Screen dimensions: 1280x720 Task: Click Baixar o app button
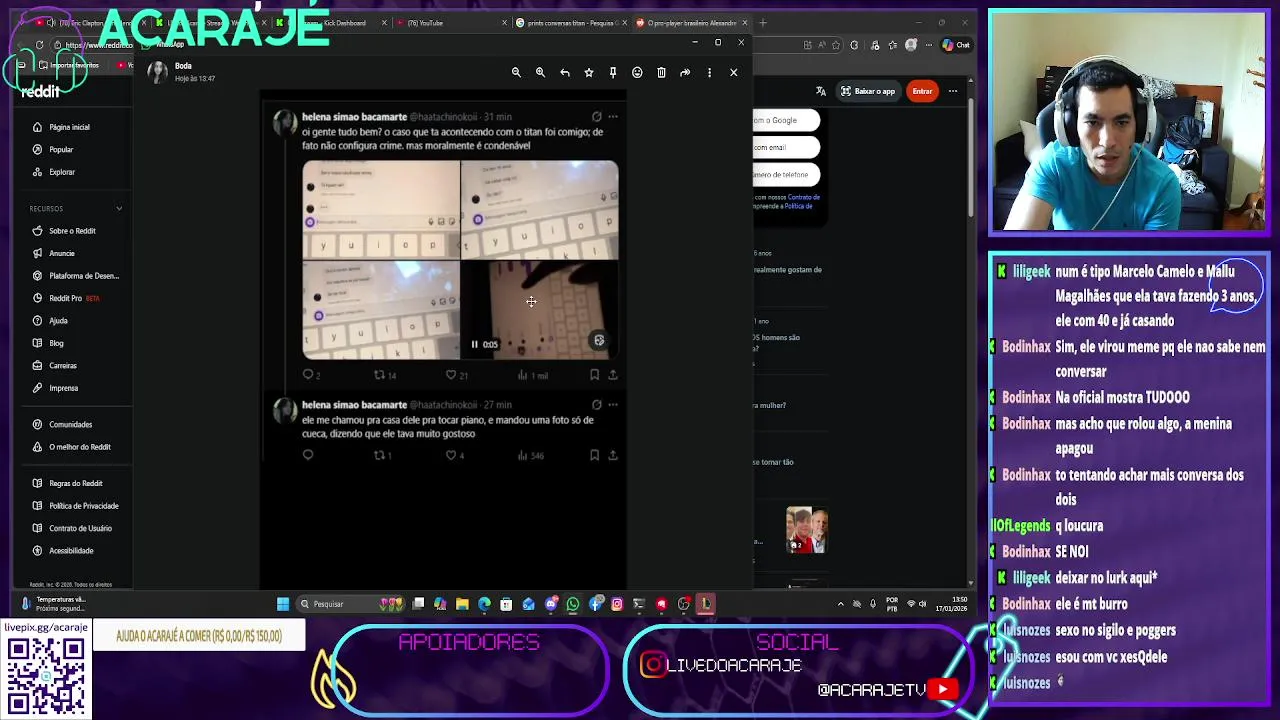tap(868, 91)
